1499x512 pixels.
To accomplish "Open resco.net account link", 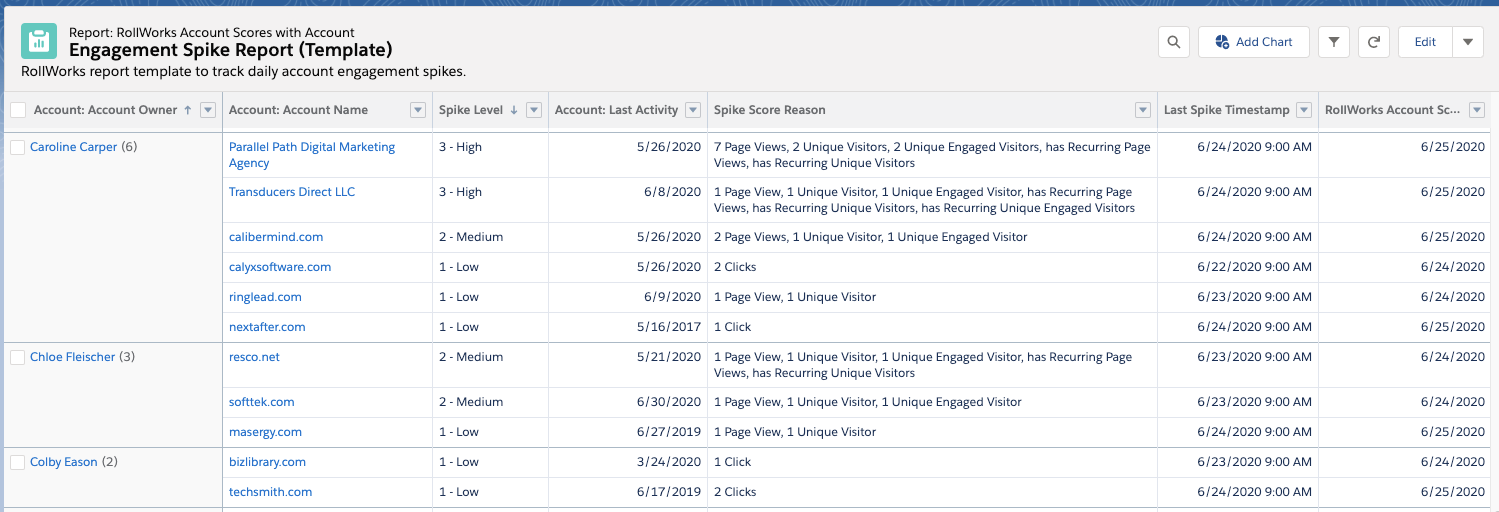I will (254, 357).
